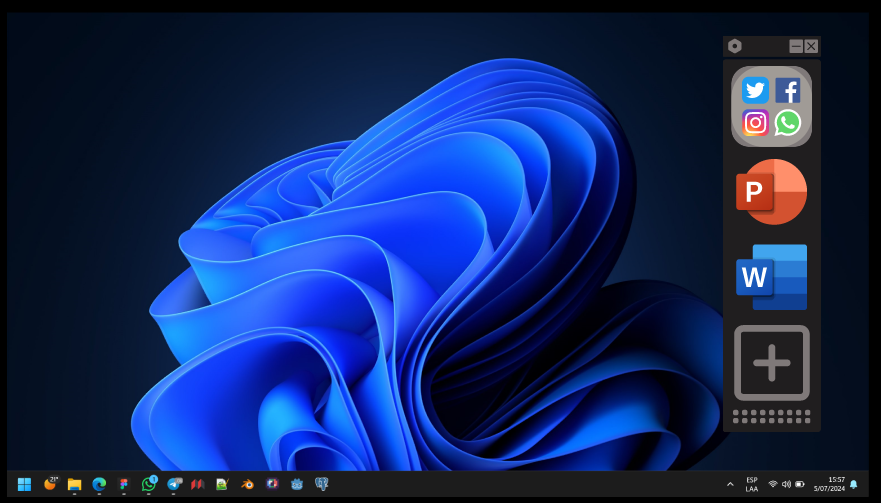The width and height of the screenshot is (881, 503).
Task: Open File Explorer from the taskbar
Action: 74,484
